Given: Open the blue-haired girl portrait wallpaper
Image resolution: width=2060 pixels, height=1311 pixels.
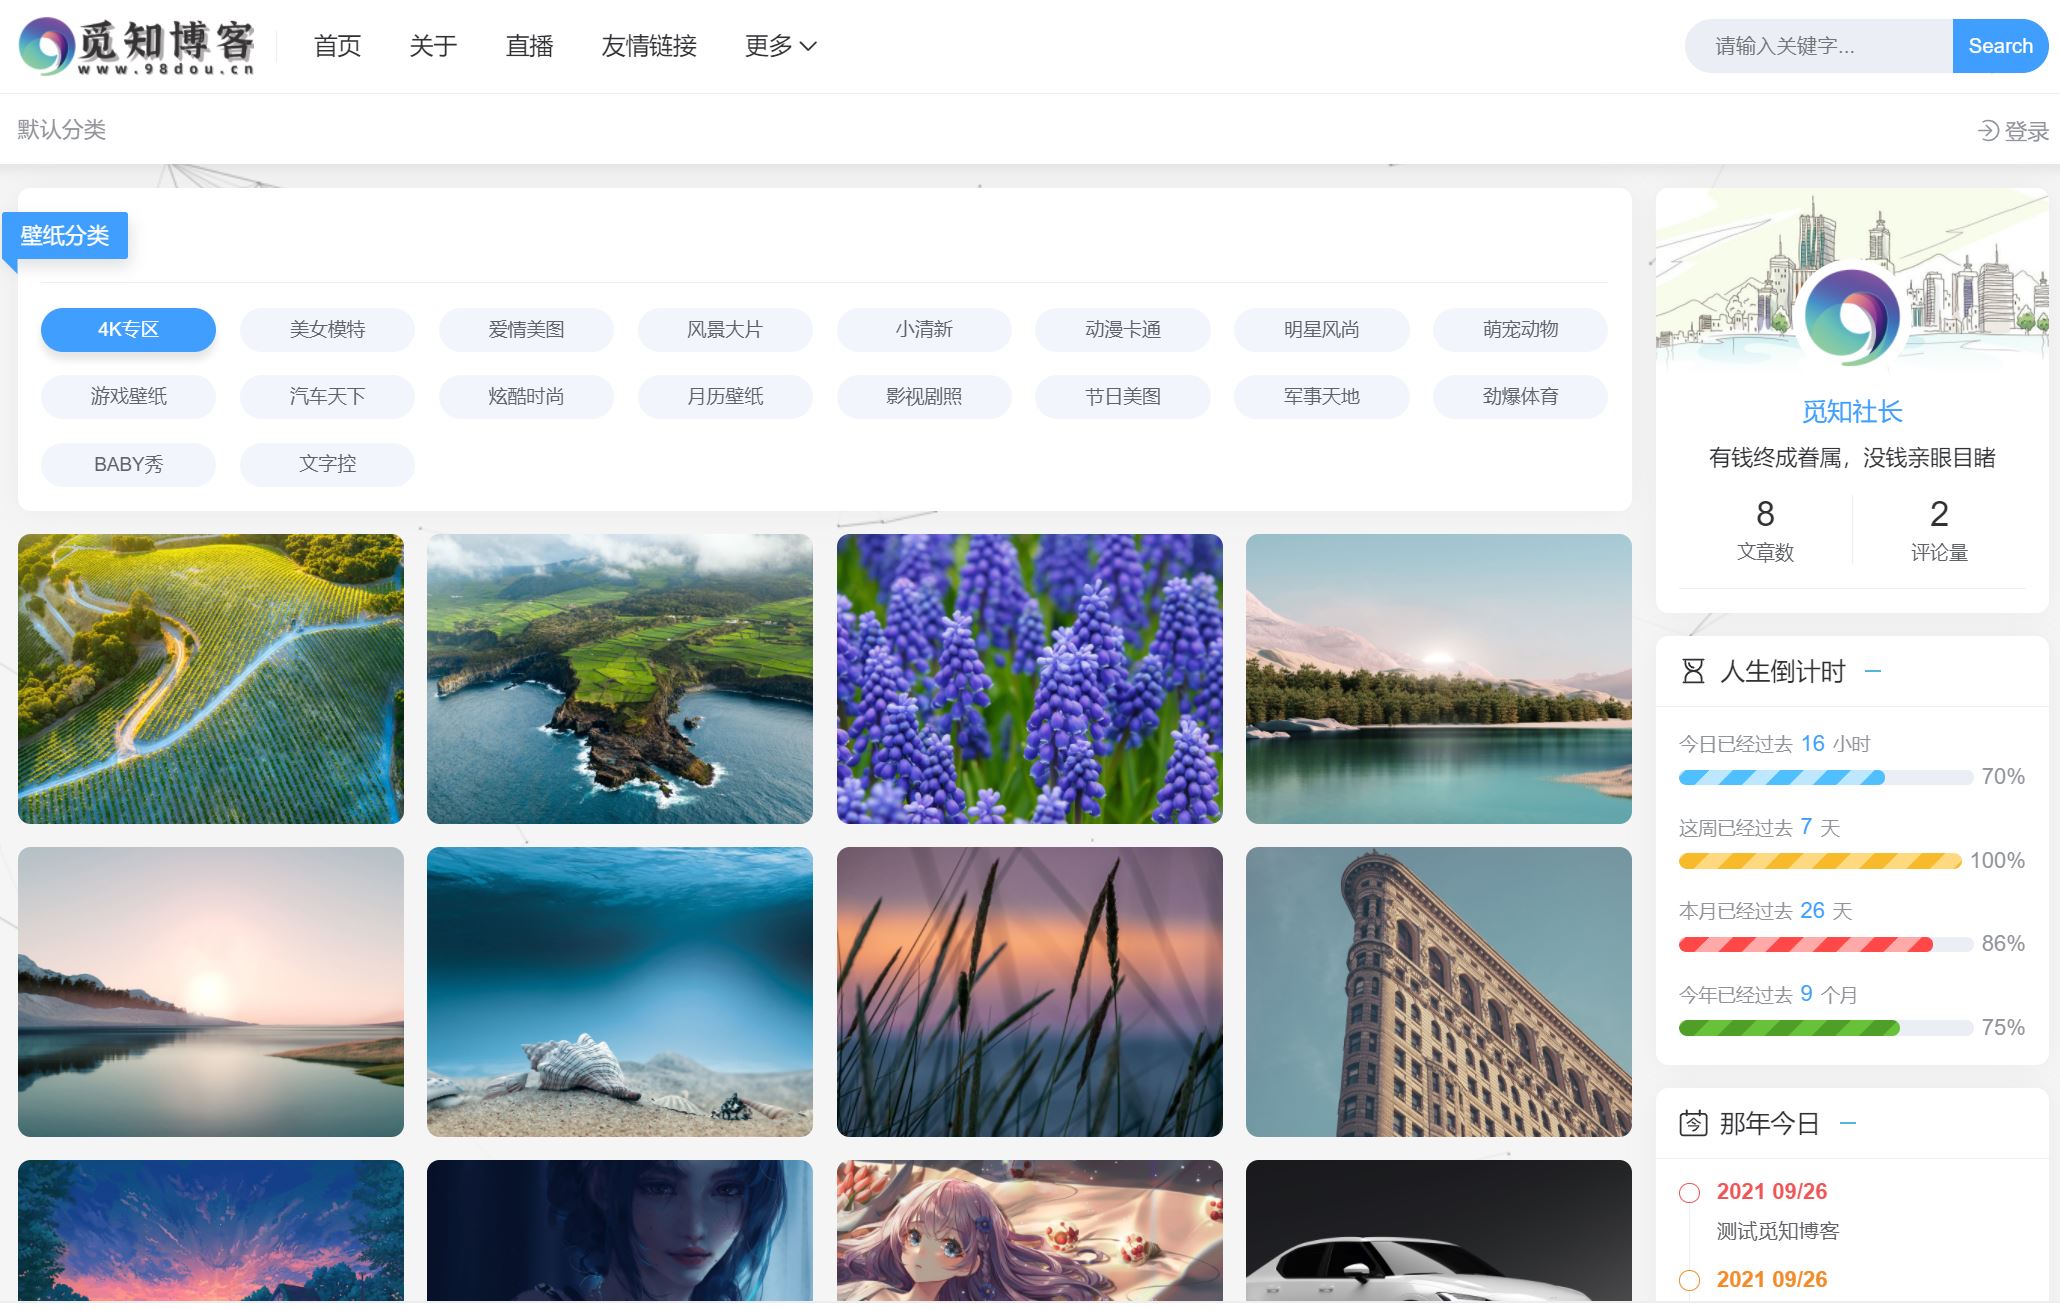Looking at the screenshot, I should [620, 1231].
